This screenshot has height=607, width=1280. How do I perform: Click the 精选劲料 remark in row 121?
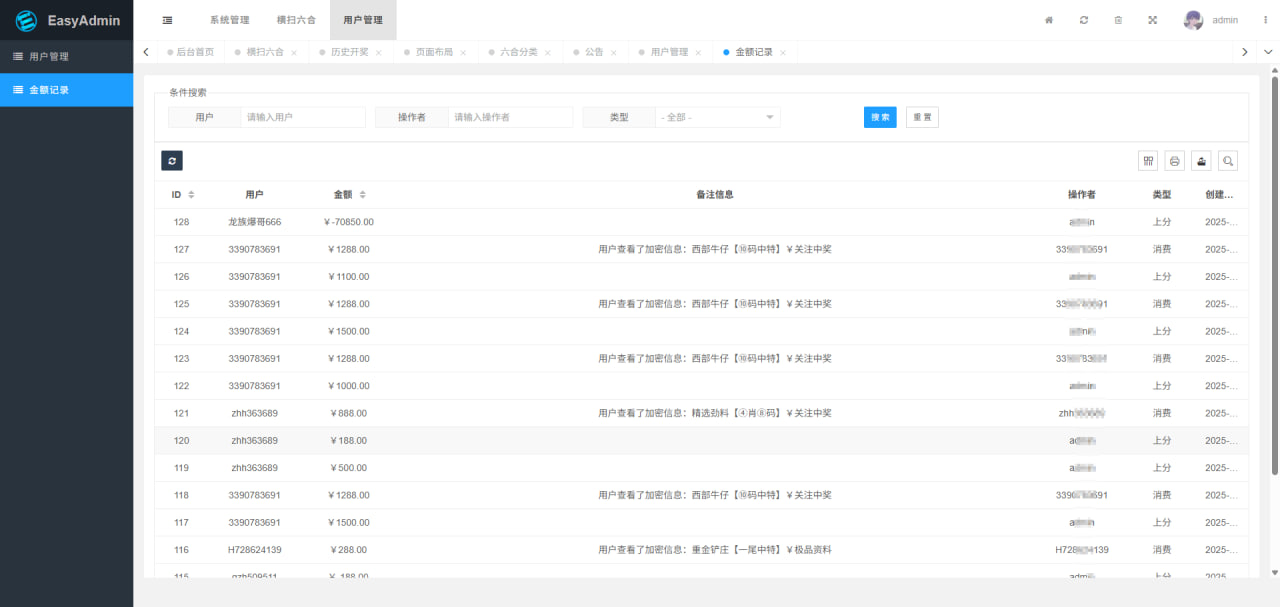[715, 413]
